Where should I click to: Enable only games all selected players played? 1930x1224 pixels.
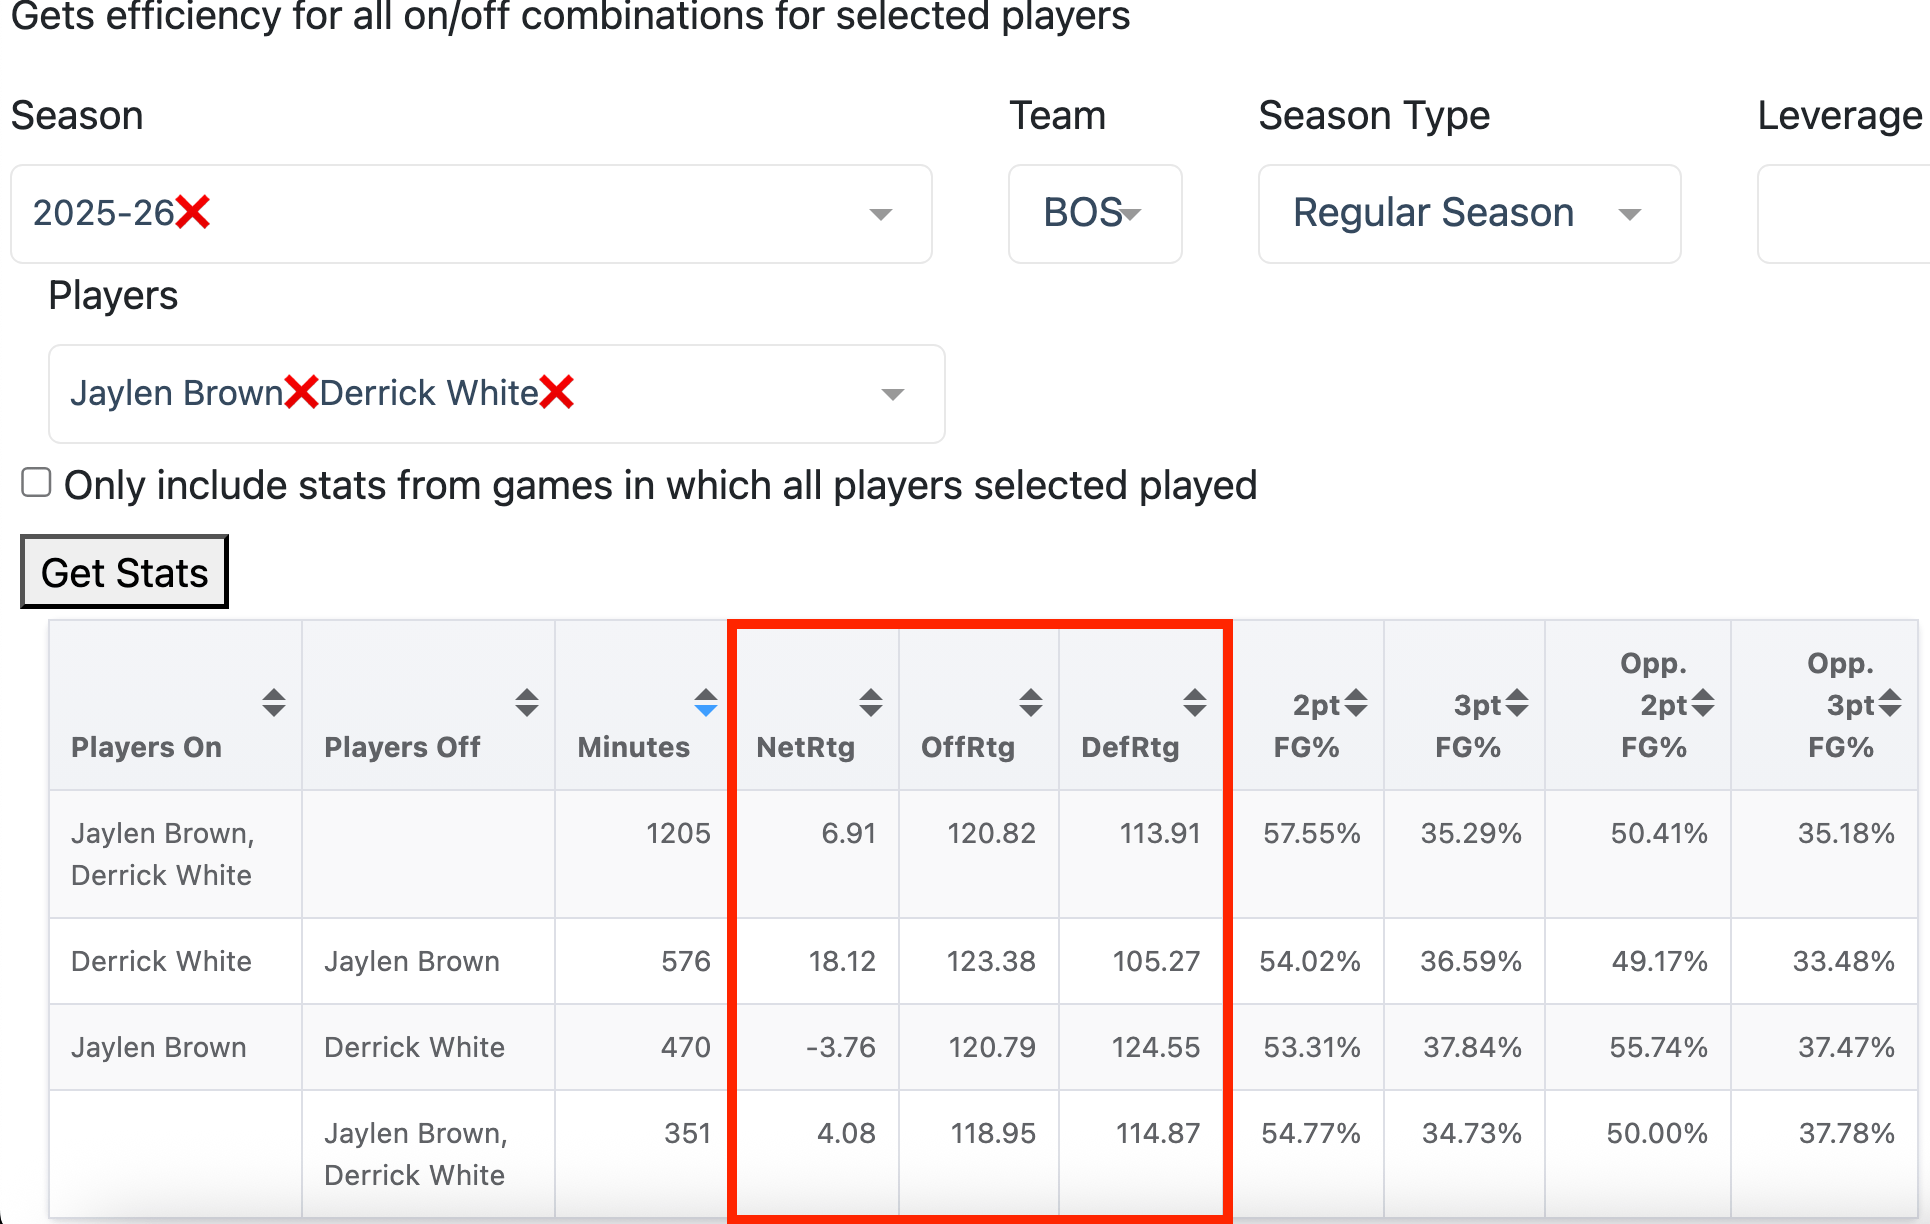(37, 483)
